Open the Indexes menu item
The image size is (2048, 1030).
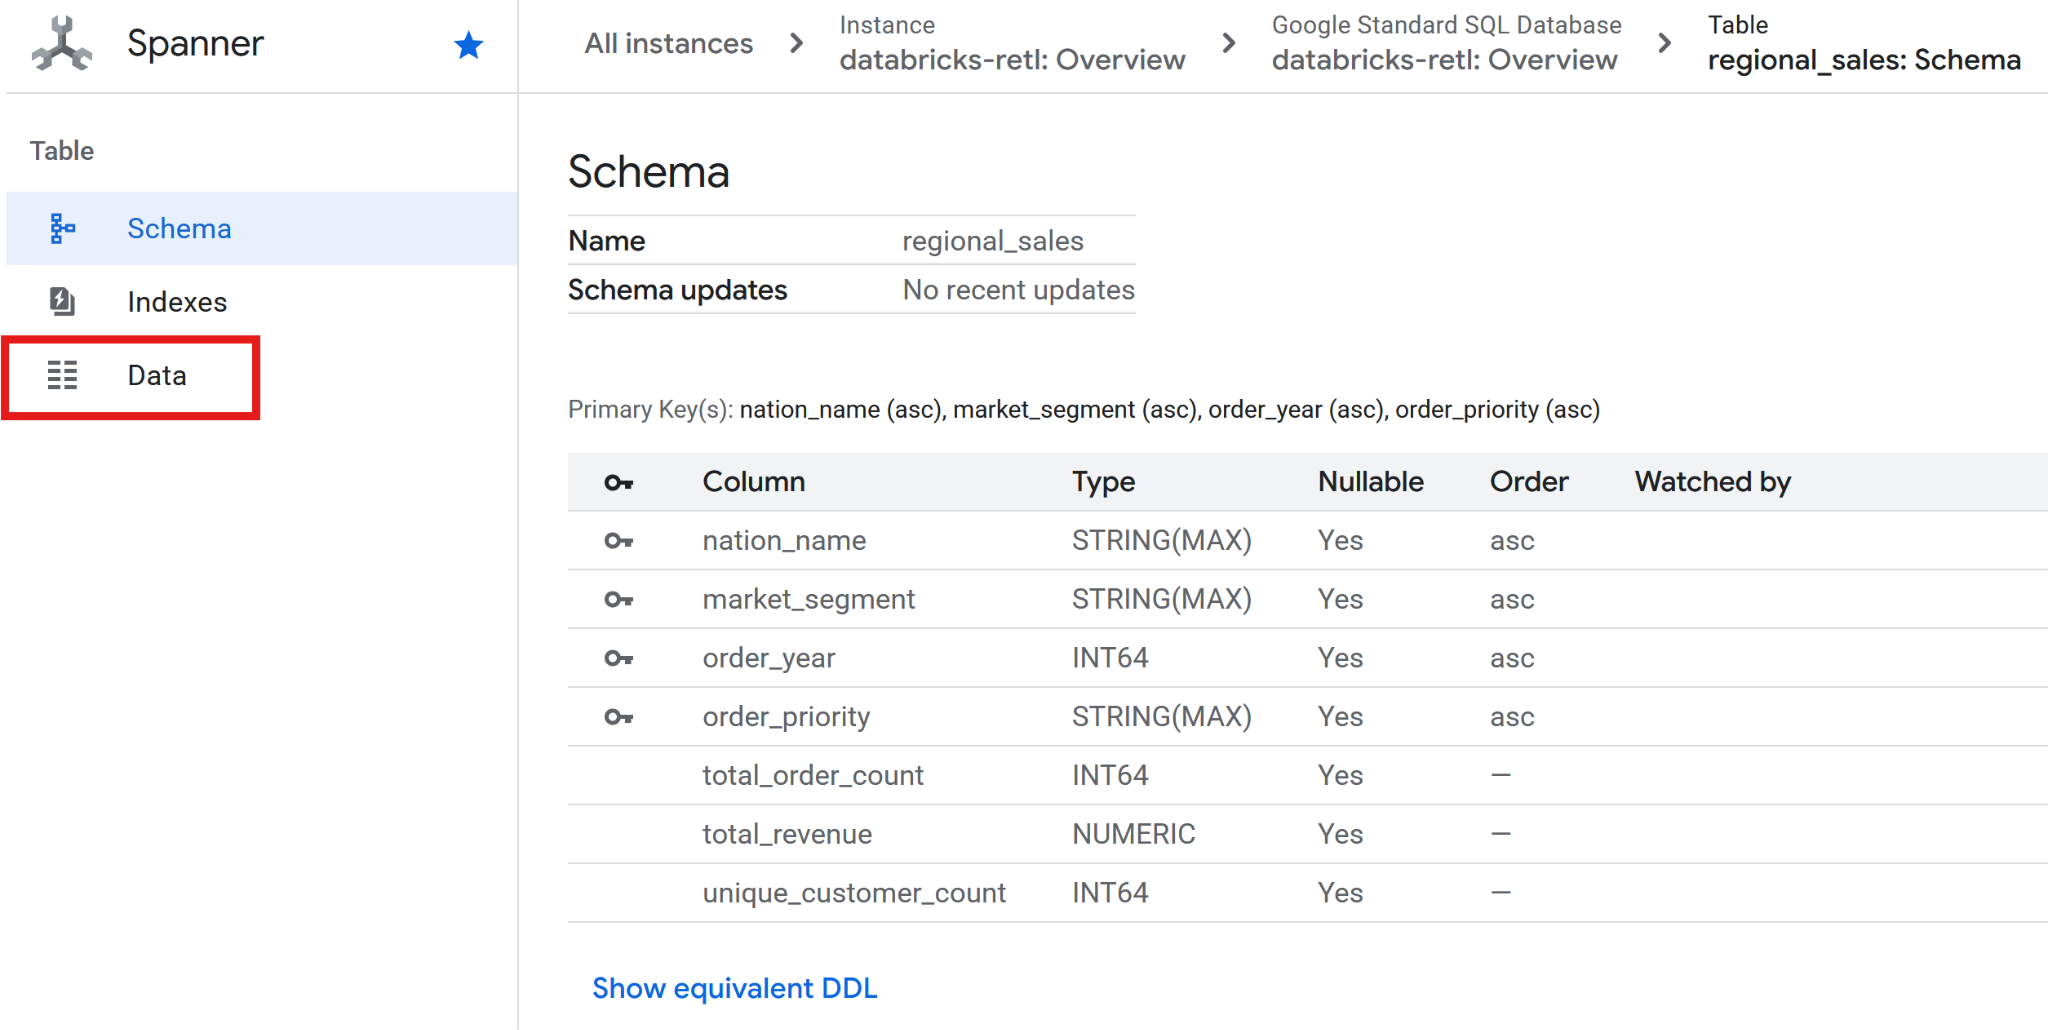[177, 301]
